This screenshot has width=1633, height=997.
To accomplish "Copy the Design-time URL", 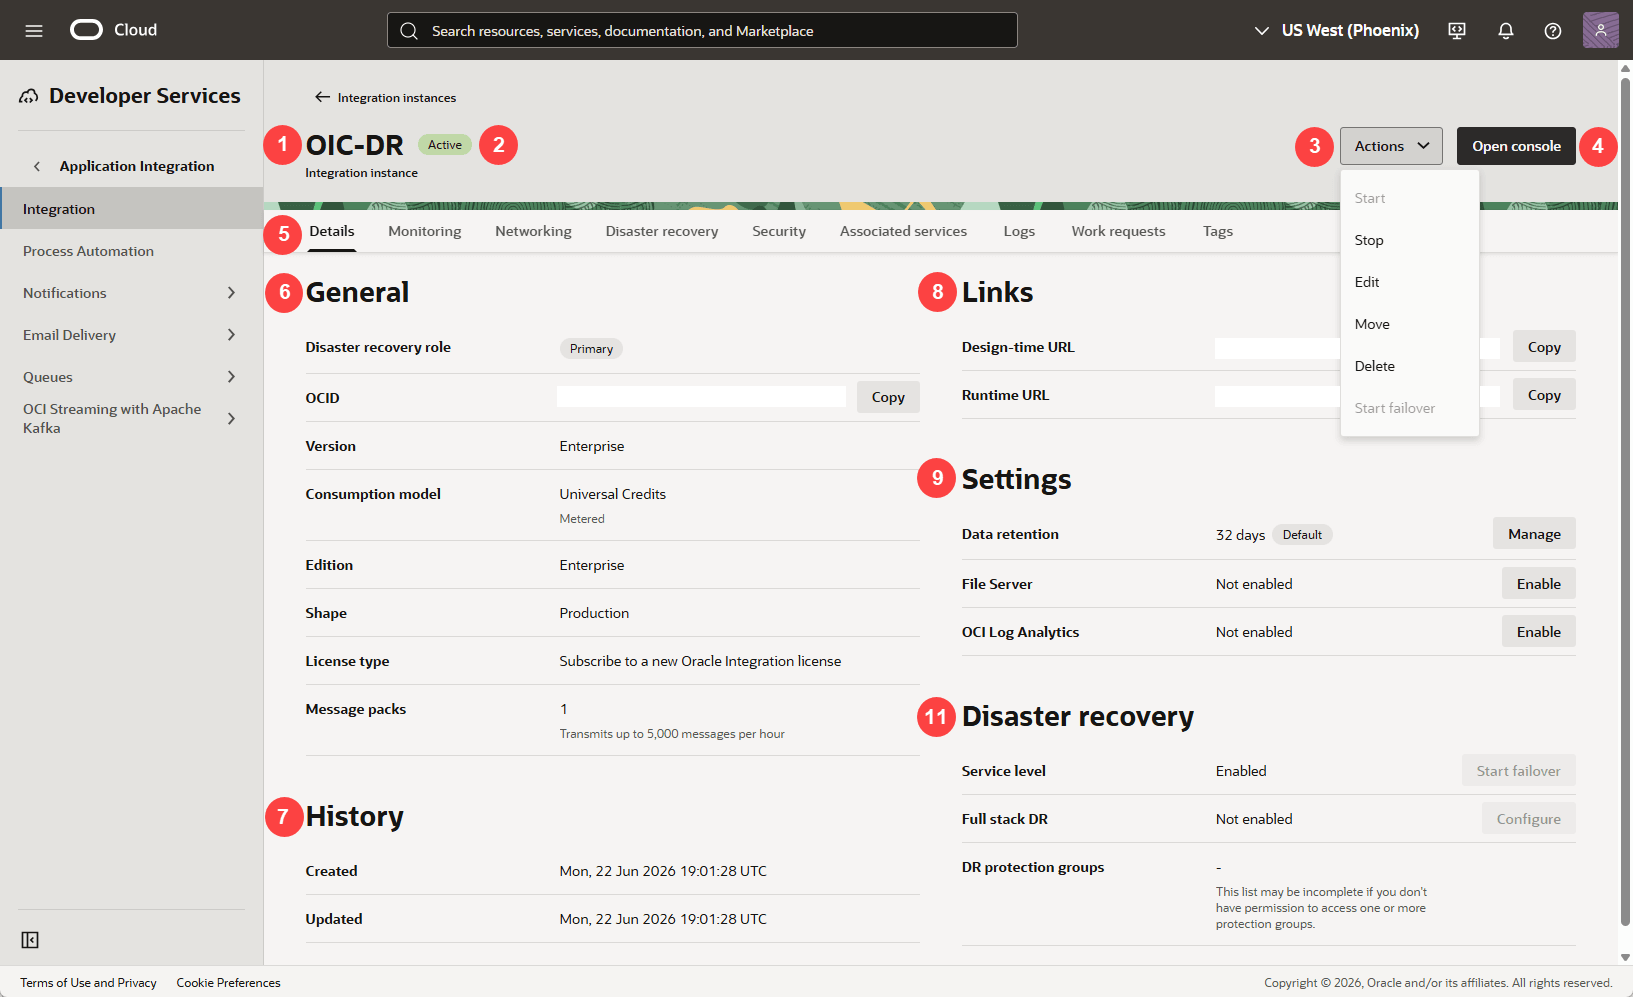I will tap(1544, 347).
